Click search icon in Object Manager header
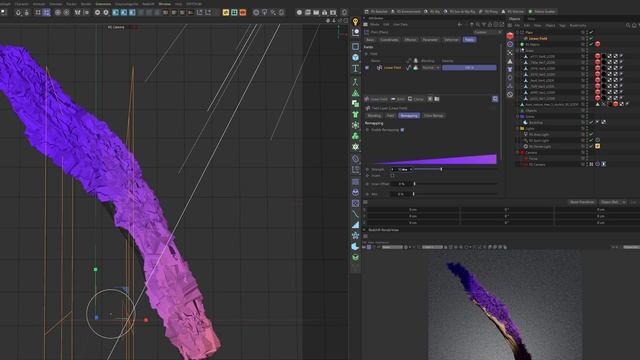The height and width of the screenshot is (360, 640). pyautogui.click(x=628, y=25)
